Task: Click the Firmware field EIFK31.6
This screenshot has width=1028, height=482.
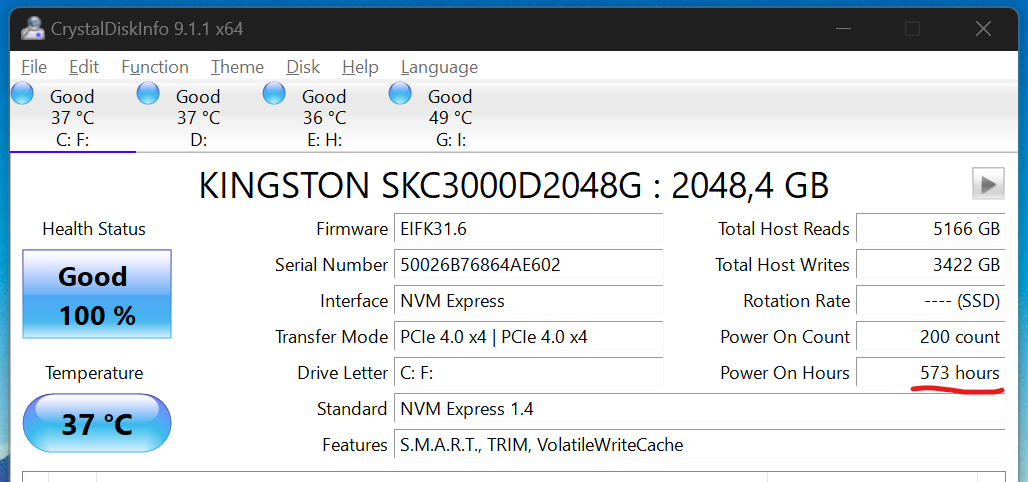Action: coord(528,229)
